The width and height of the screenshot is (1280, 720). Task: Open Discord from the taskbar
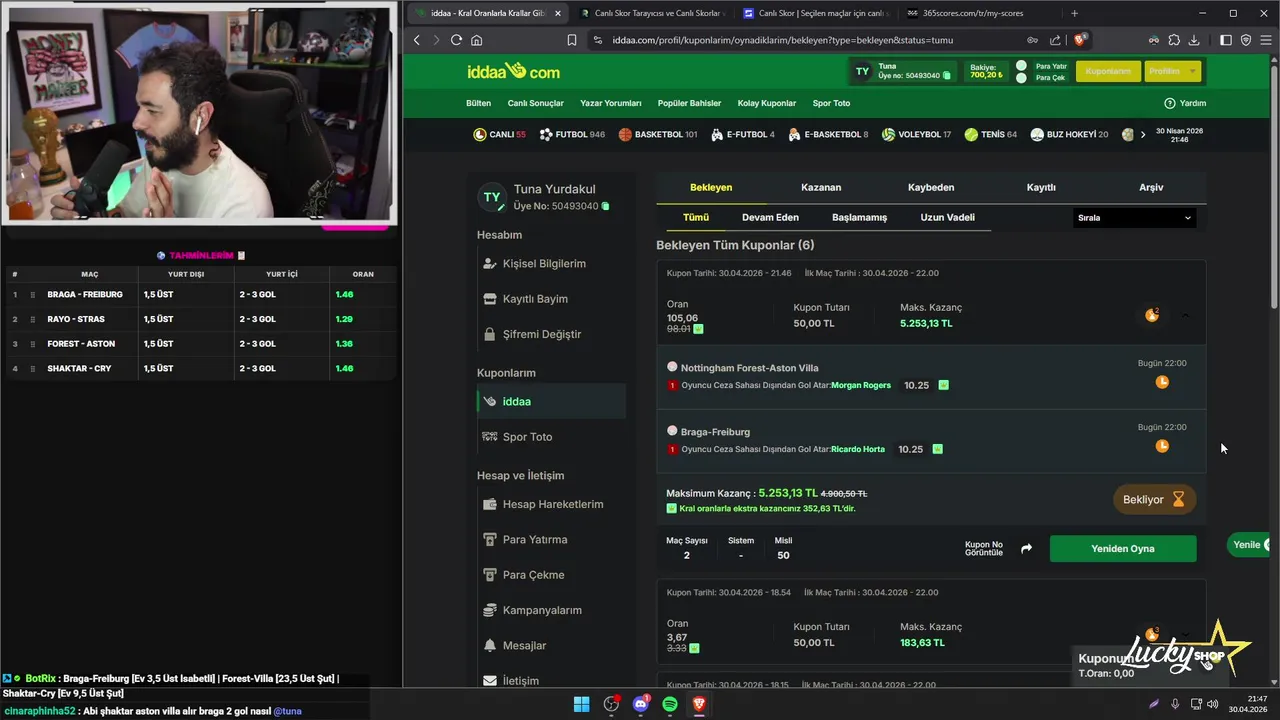[x=641, y=704]
